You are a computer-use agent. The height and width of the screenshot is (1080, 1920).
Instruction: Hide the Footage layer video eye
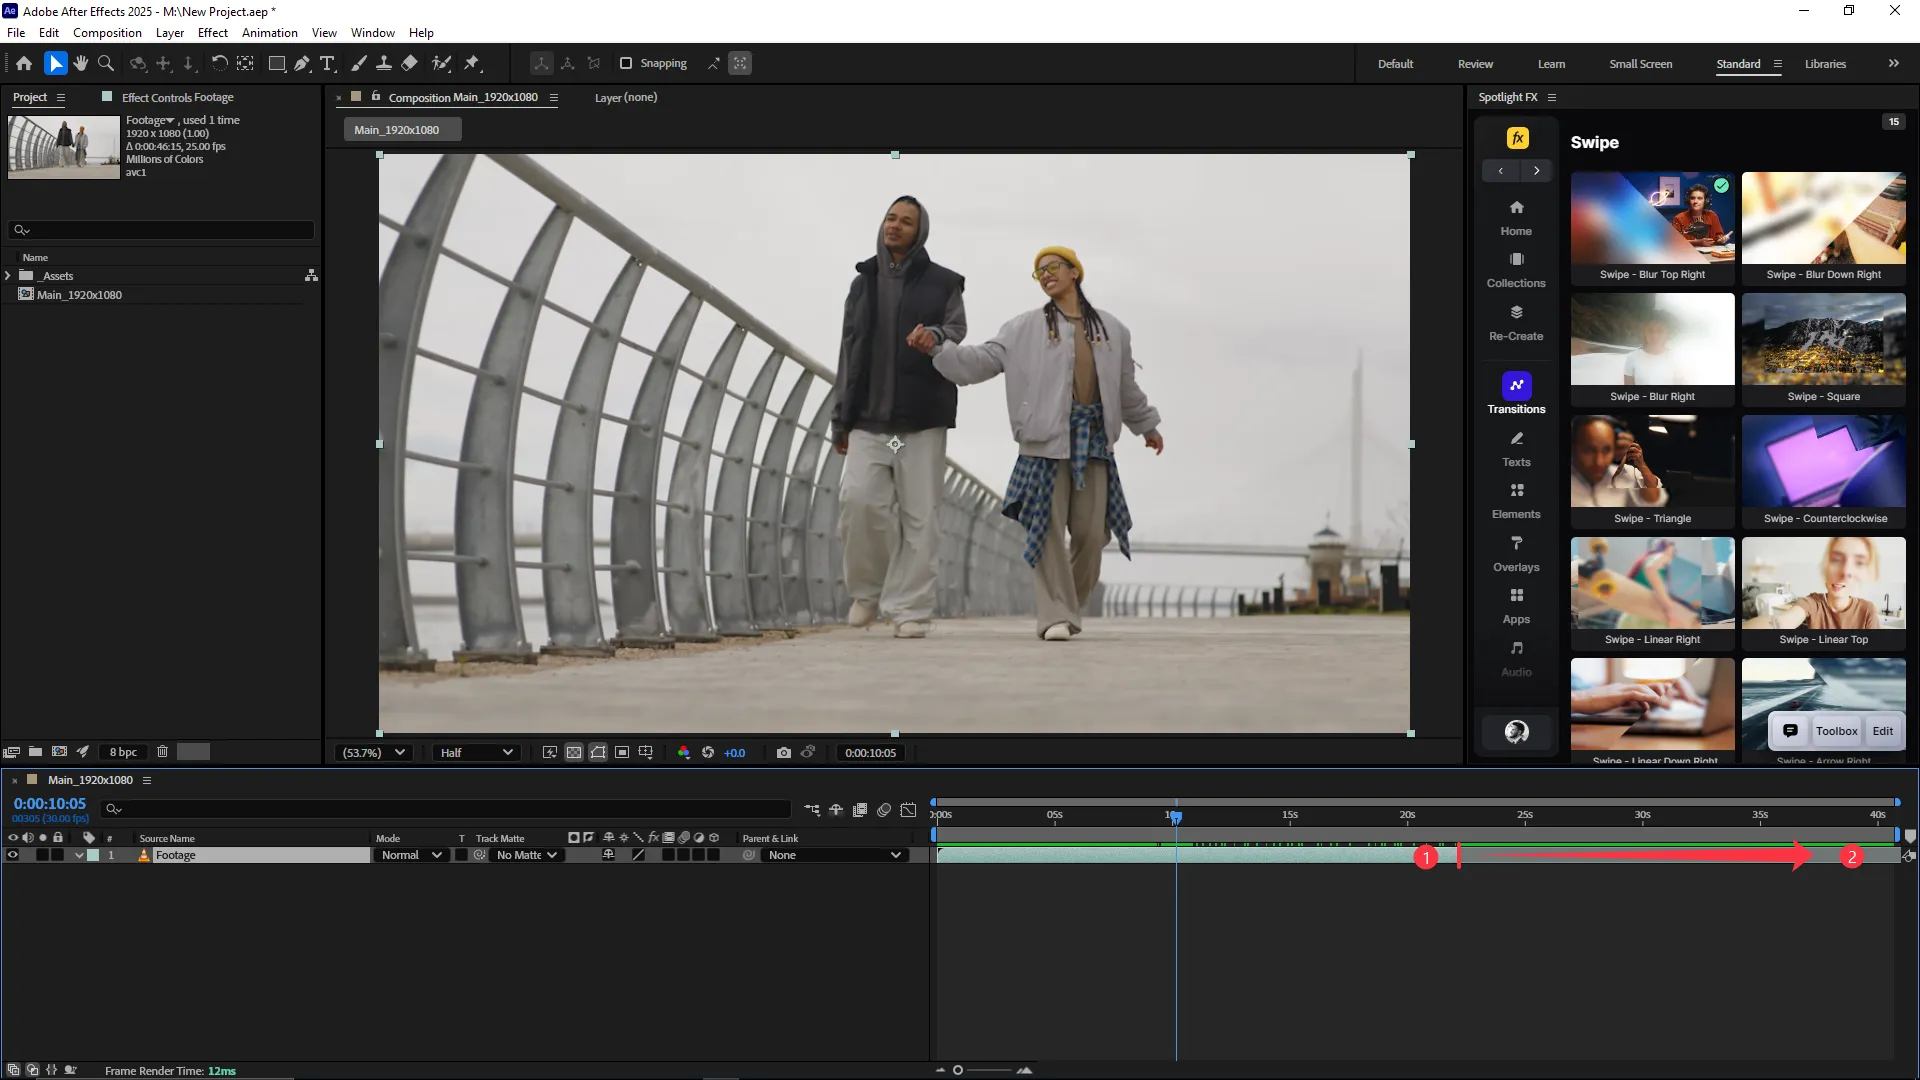13,855
